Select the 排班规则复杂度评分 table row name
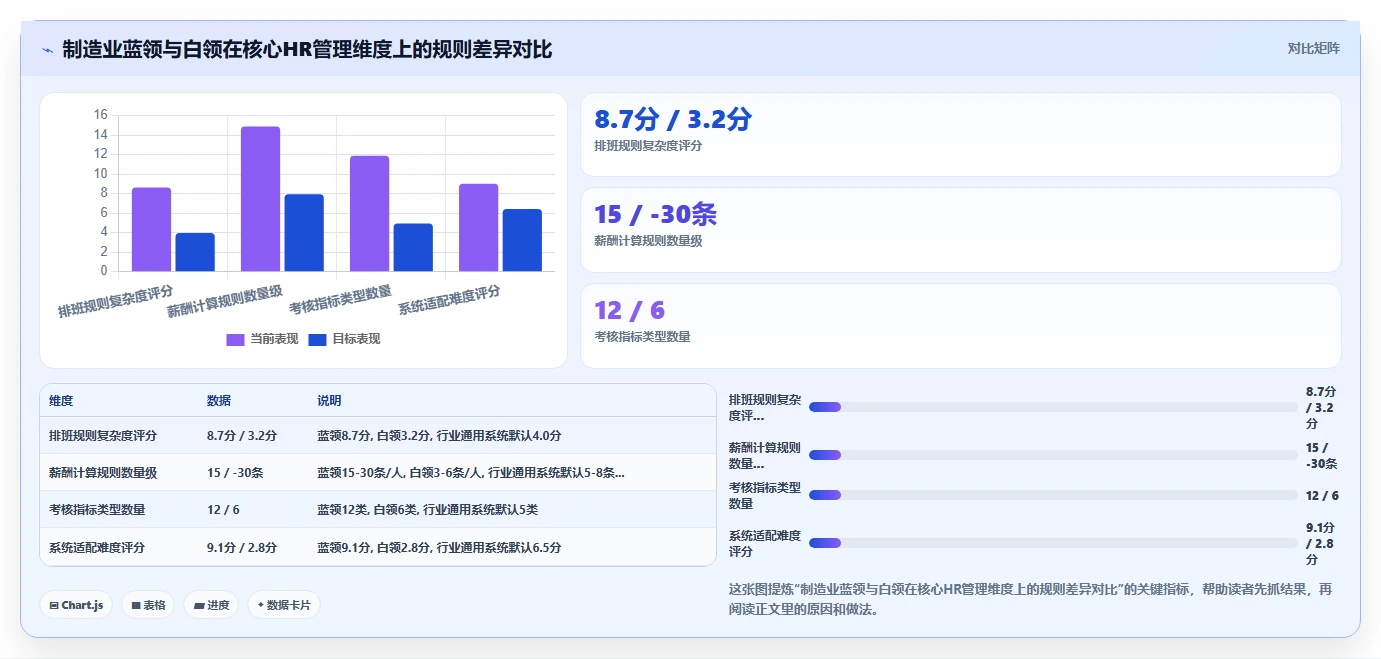This screenshot has width=1381, height=659. click(103, 436)
